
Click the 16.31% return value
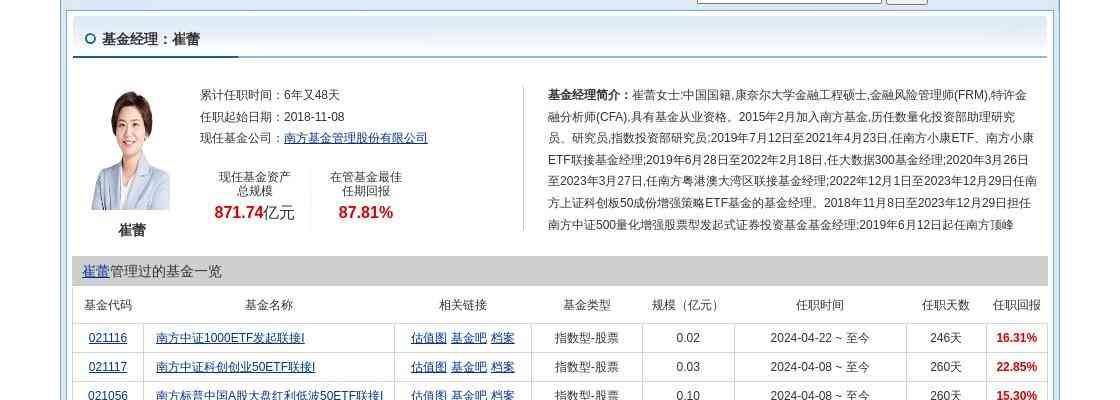(x=1016, y=338)
